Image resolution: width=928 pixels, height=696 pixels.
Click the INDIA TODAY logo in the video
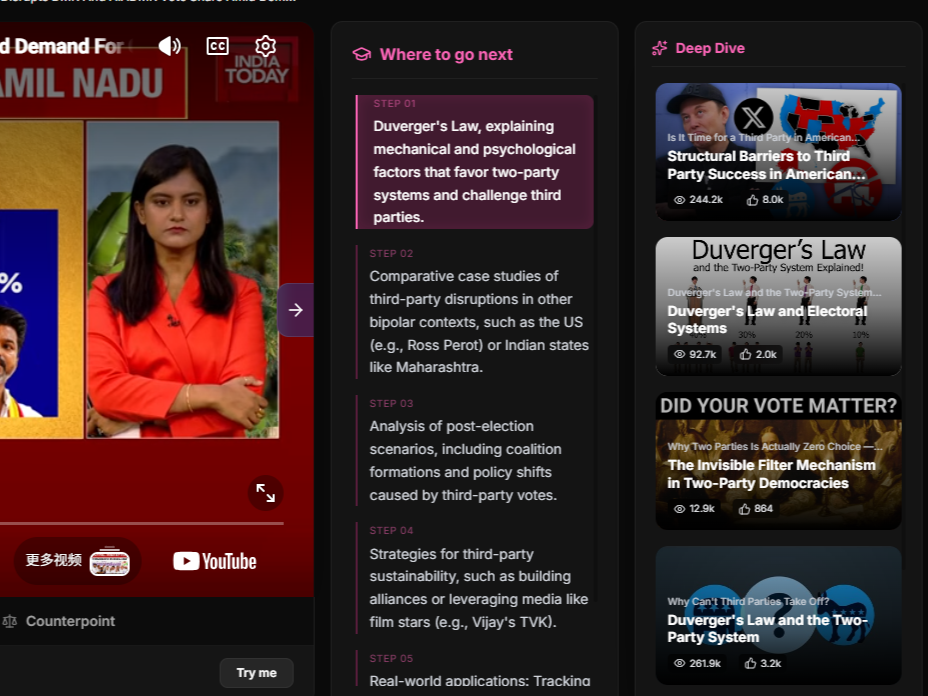click(x=257, y=69)
